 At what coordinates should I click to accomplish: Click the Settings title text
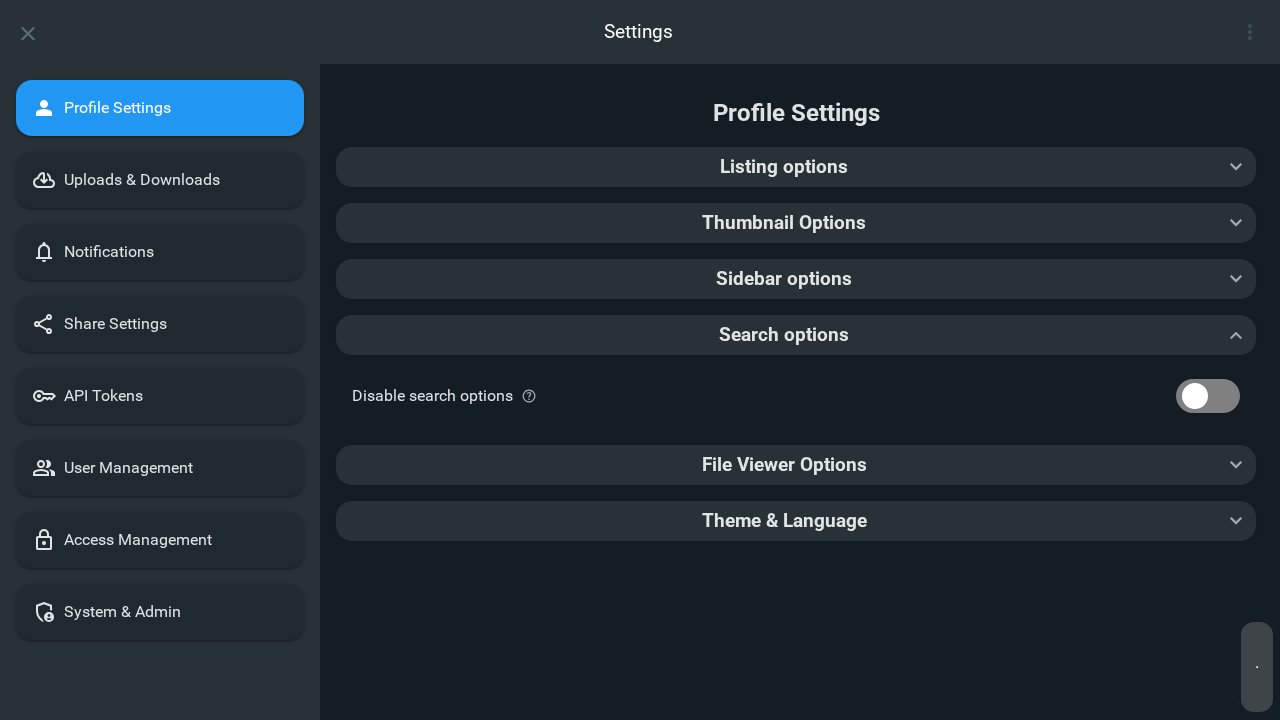point(638,32)
